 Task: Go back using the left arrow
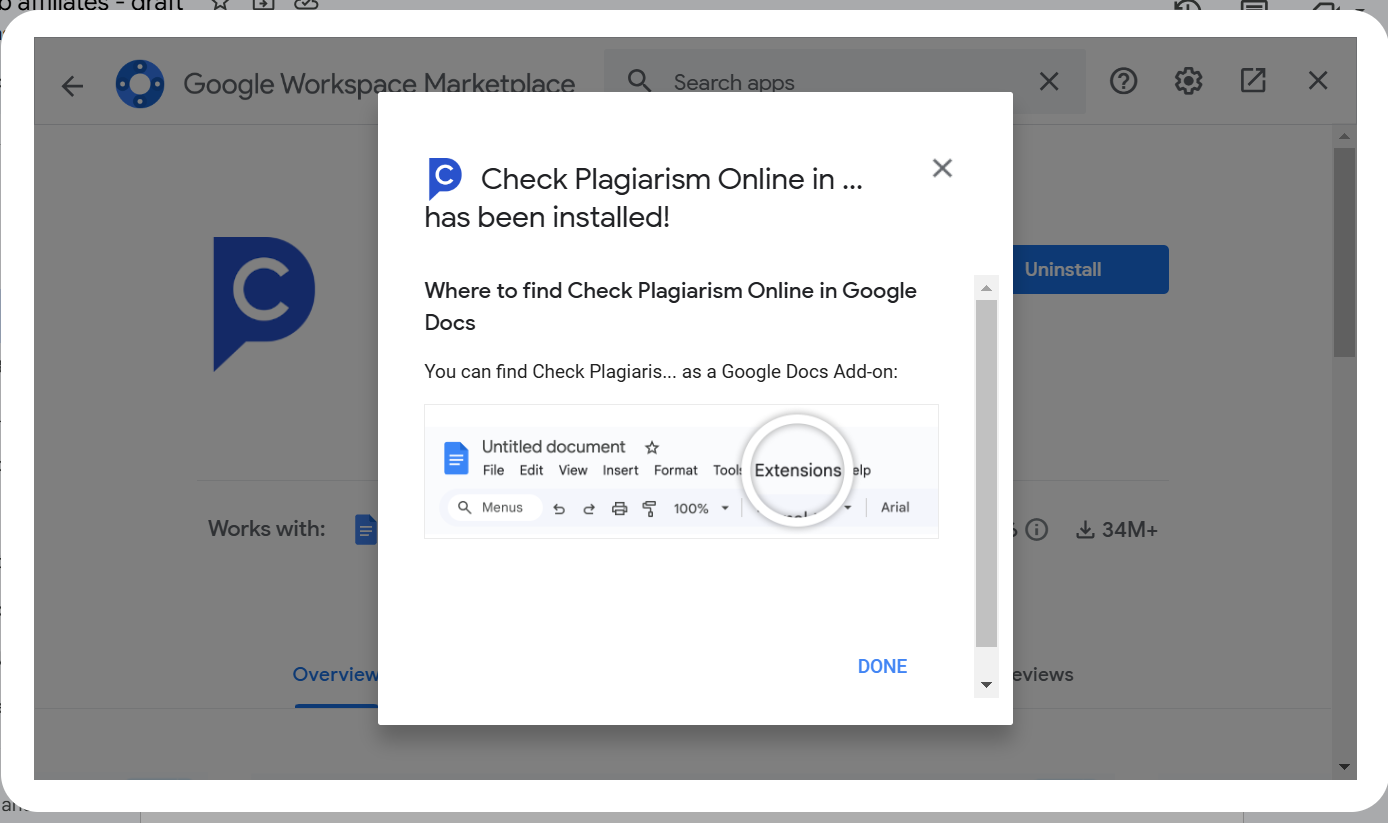(72, 86)
